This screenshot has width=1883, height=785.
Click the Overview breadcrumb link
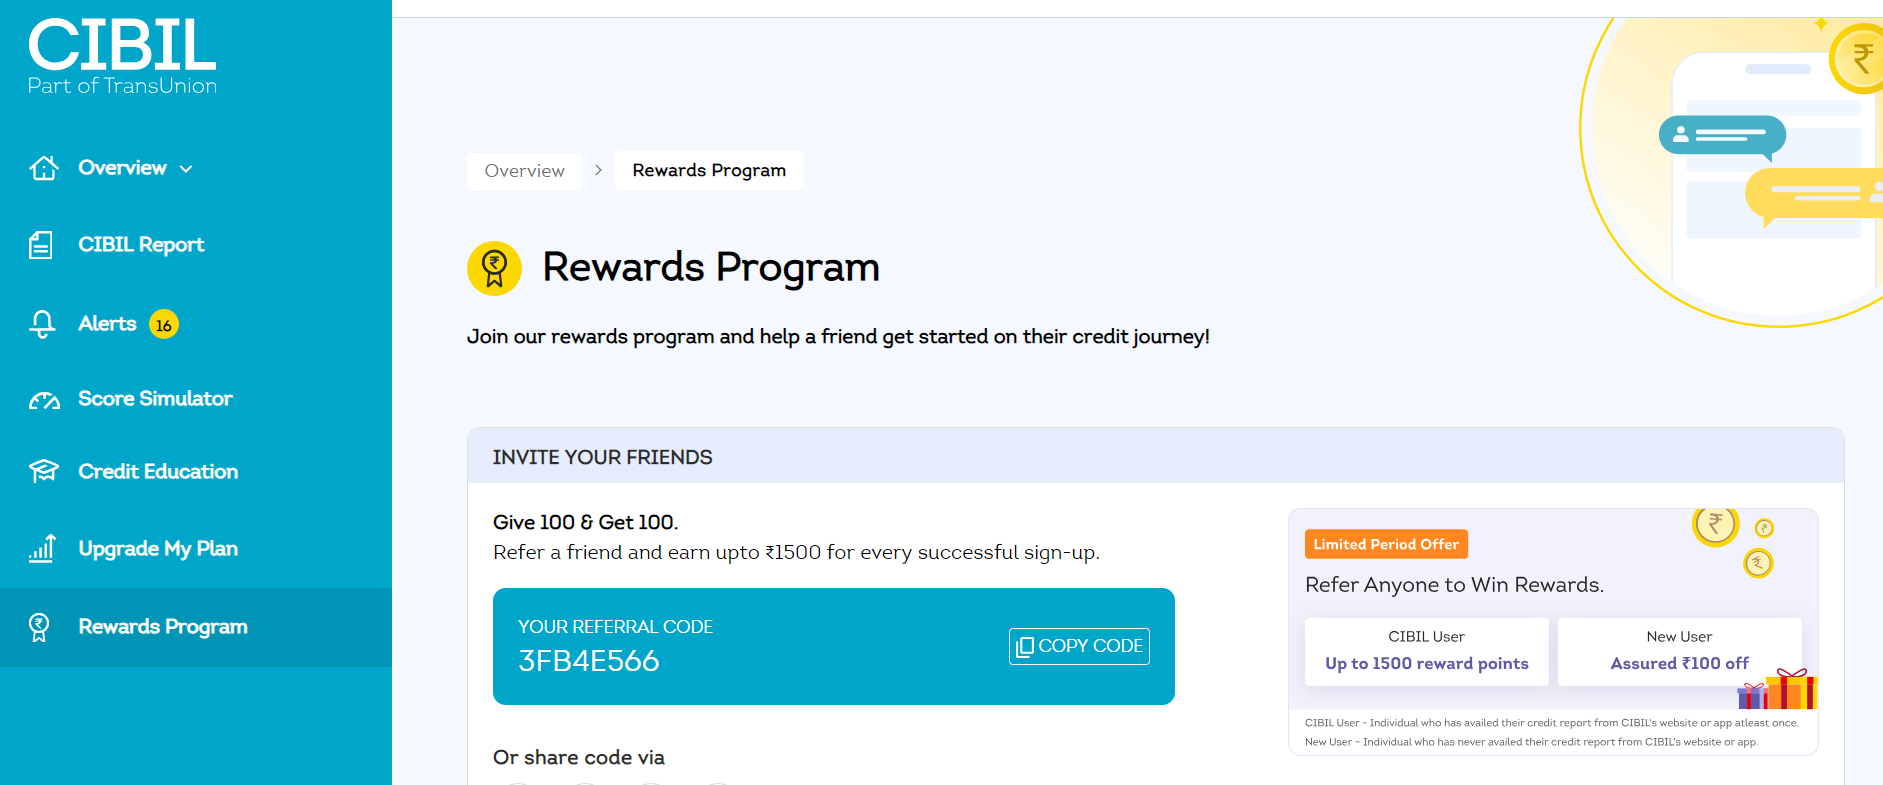[524, 171]
